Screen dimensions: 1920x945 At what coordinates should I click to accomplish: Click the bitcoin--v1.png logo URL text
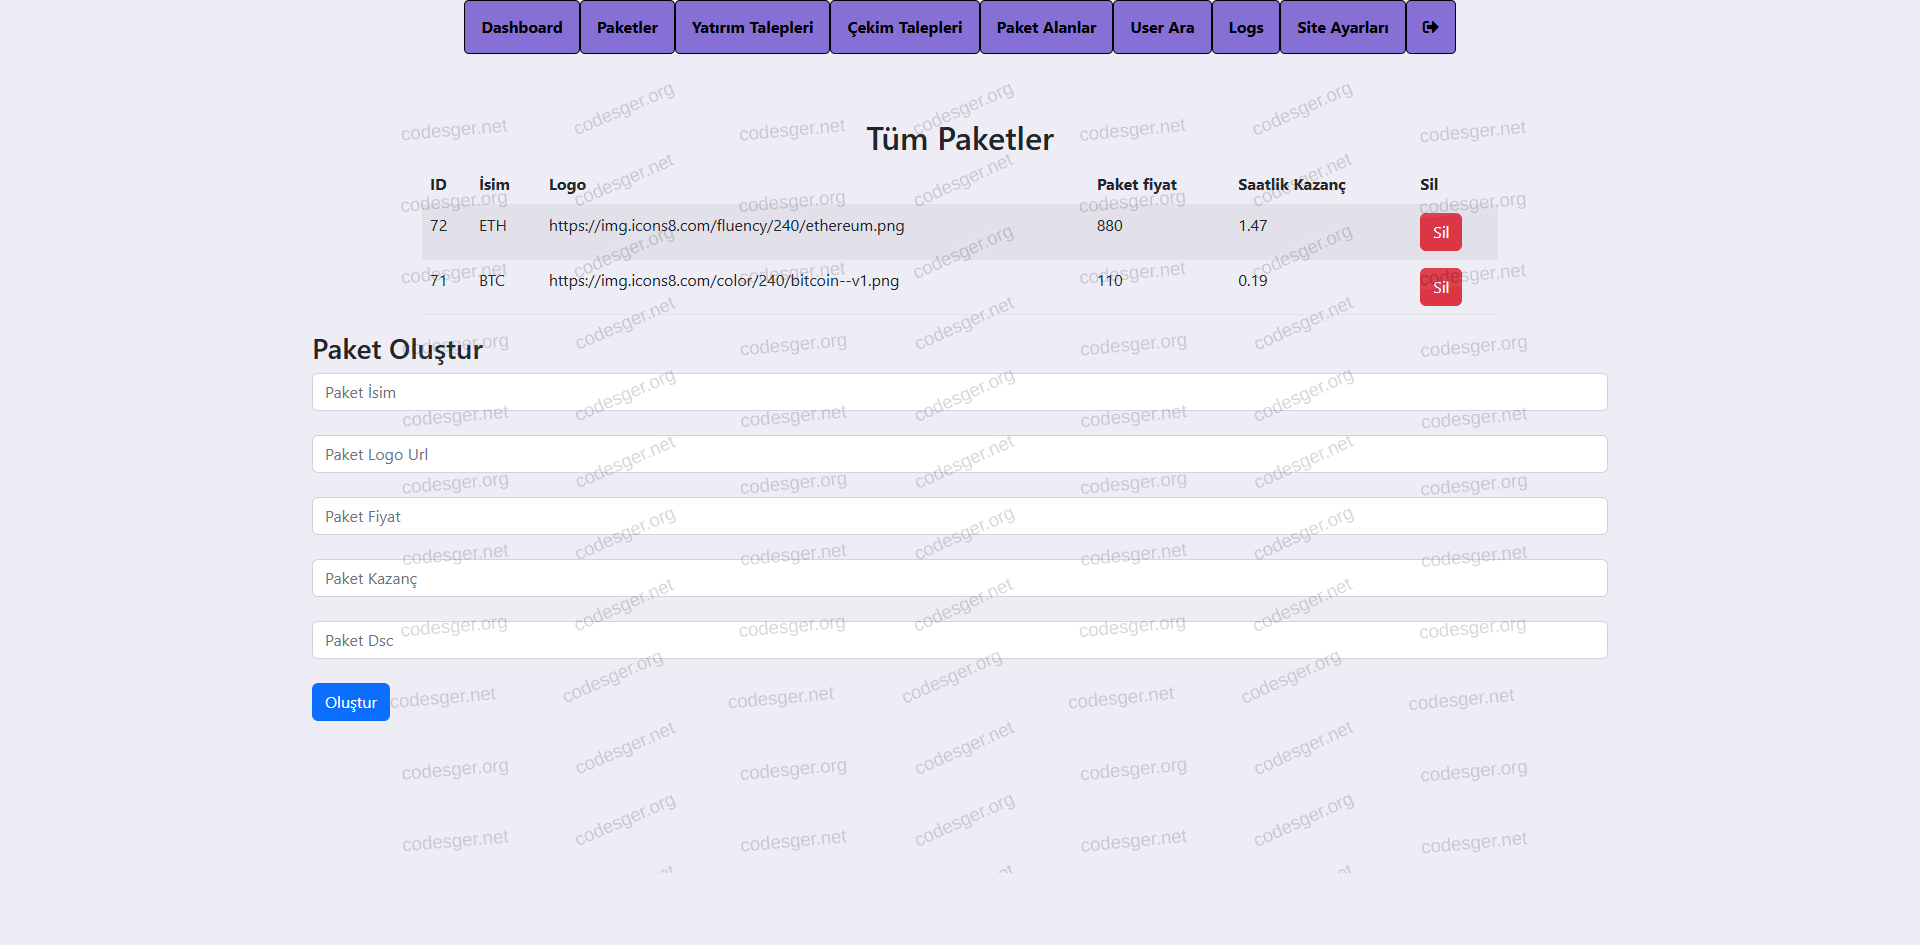point(723,281)
